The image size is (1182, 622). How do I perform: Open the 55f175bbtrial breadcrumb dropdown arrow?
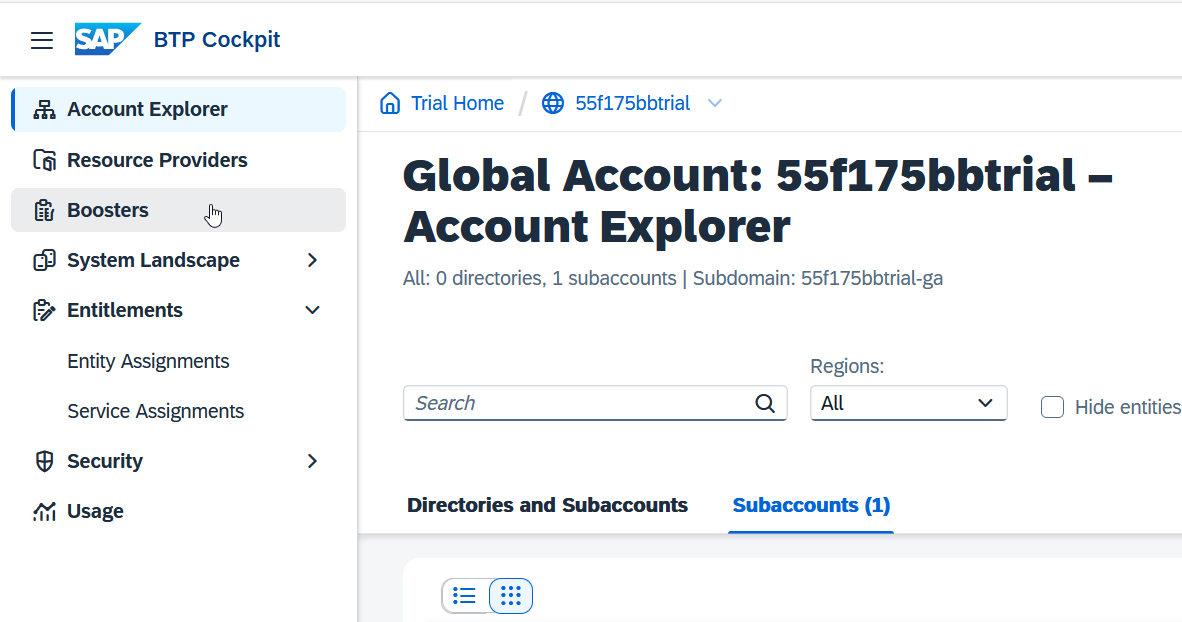[x=715, y=103]
